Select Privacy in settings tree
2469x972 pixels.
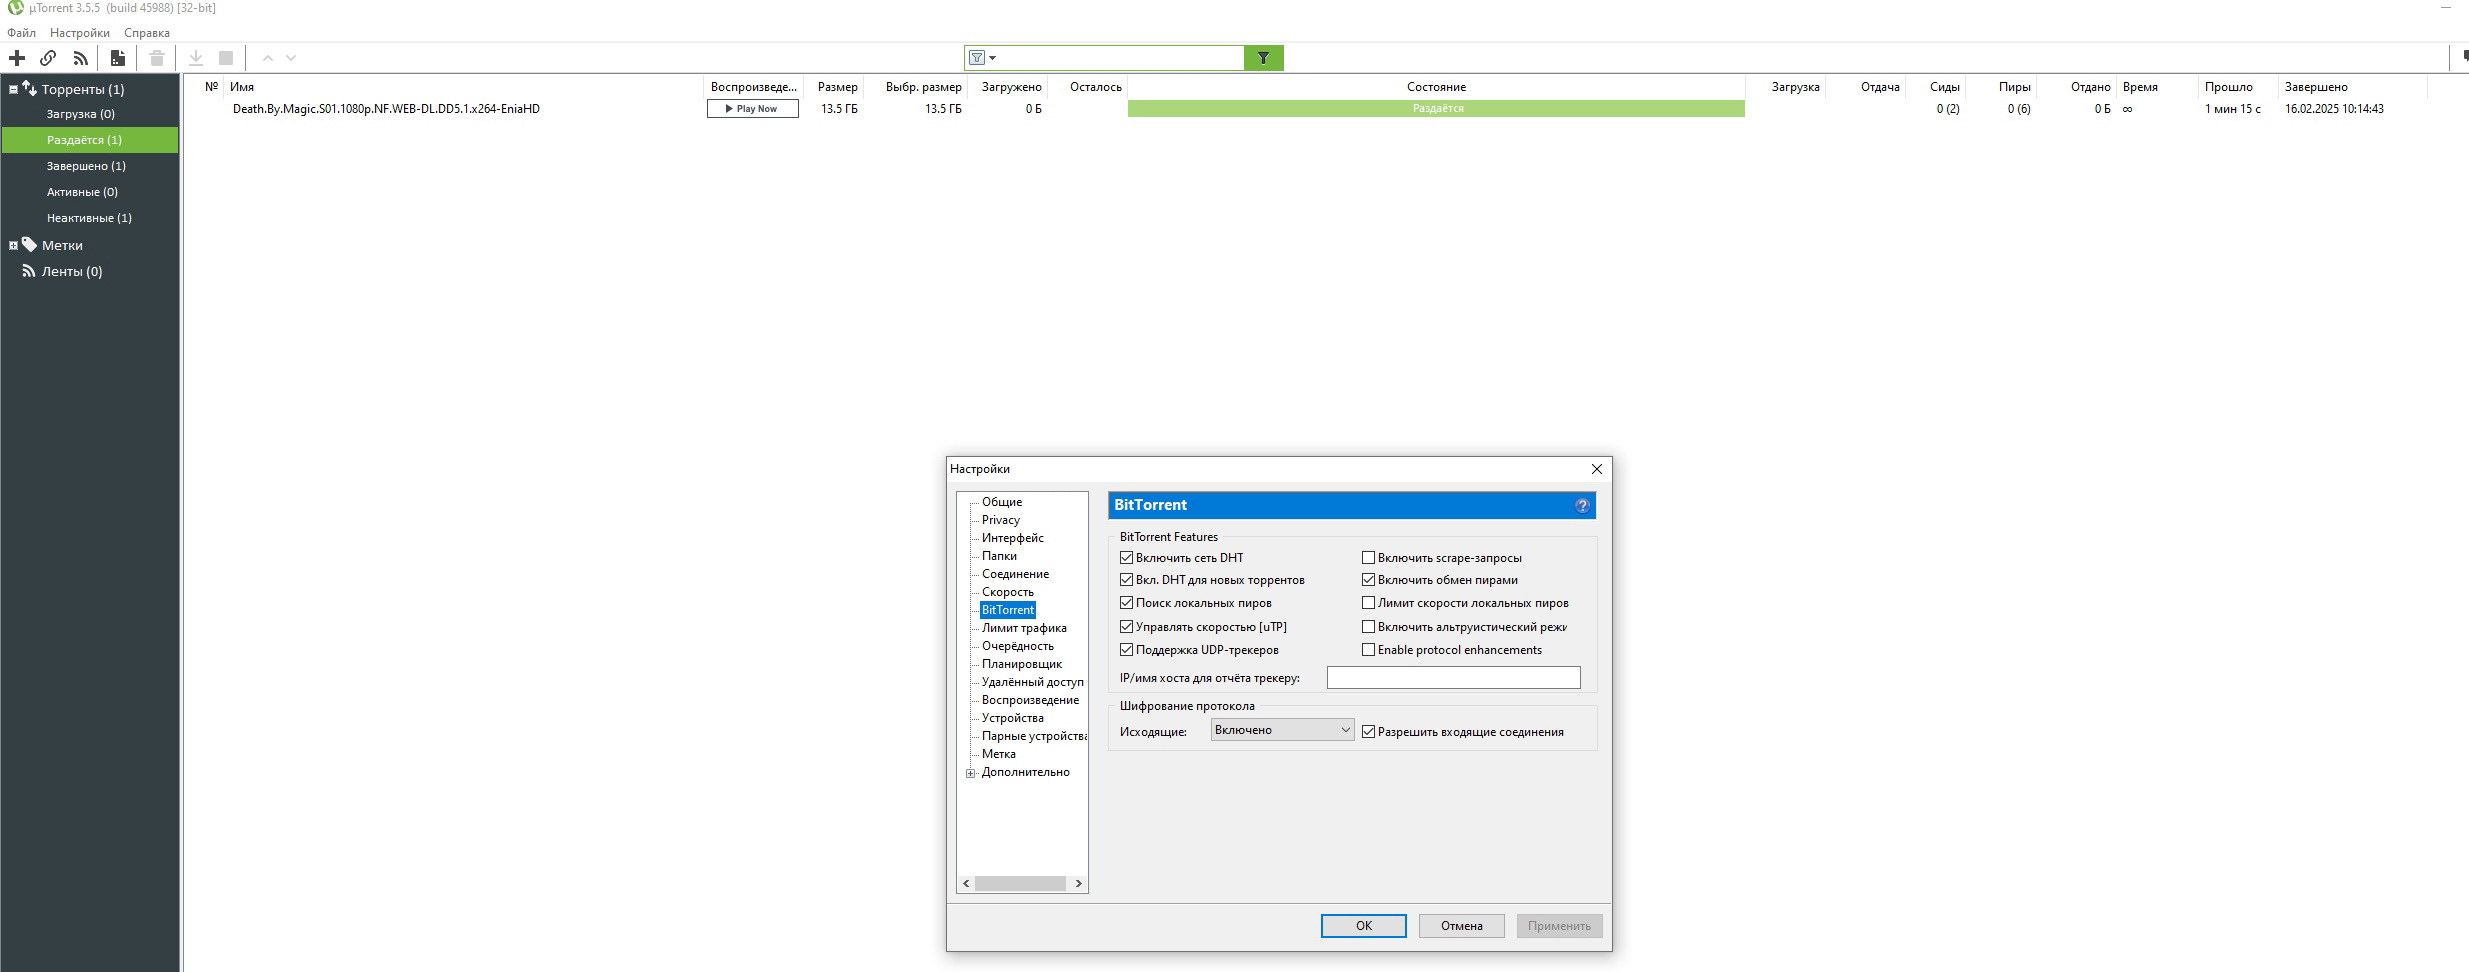(1001, 520)
